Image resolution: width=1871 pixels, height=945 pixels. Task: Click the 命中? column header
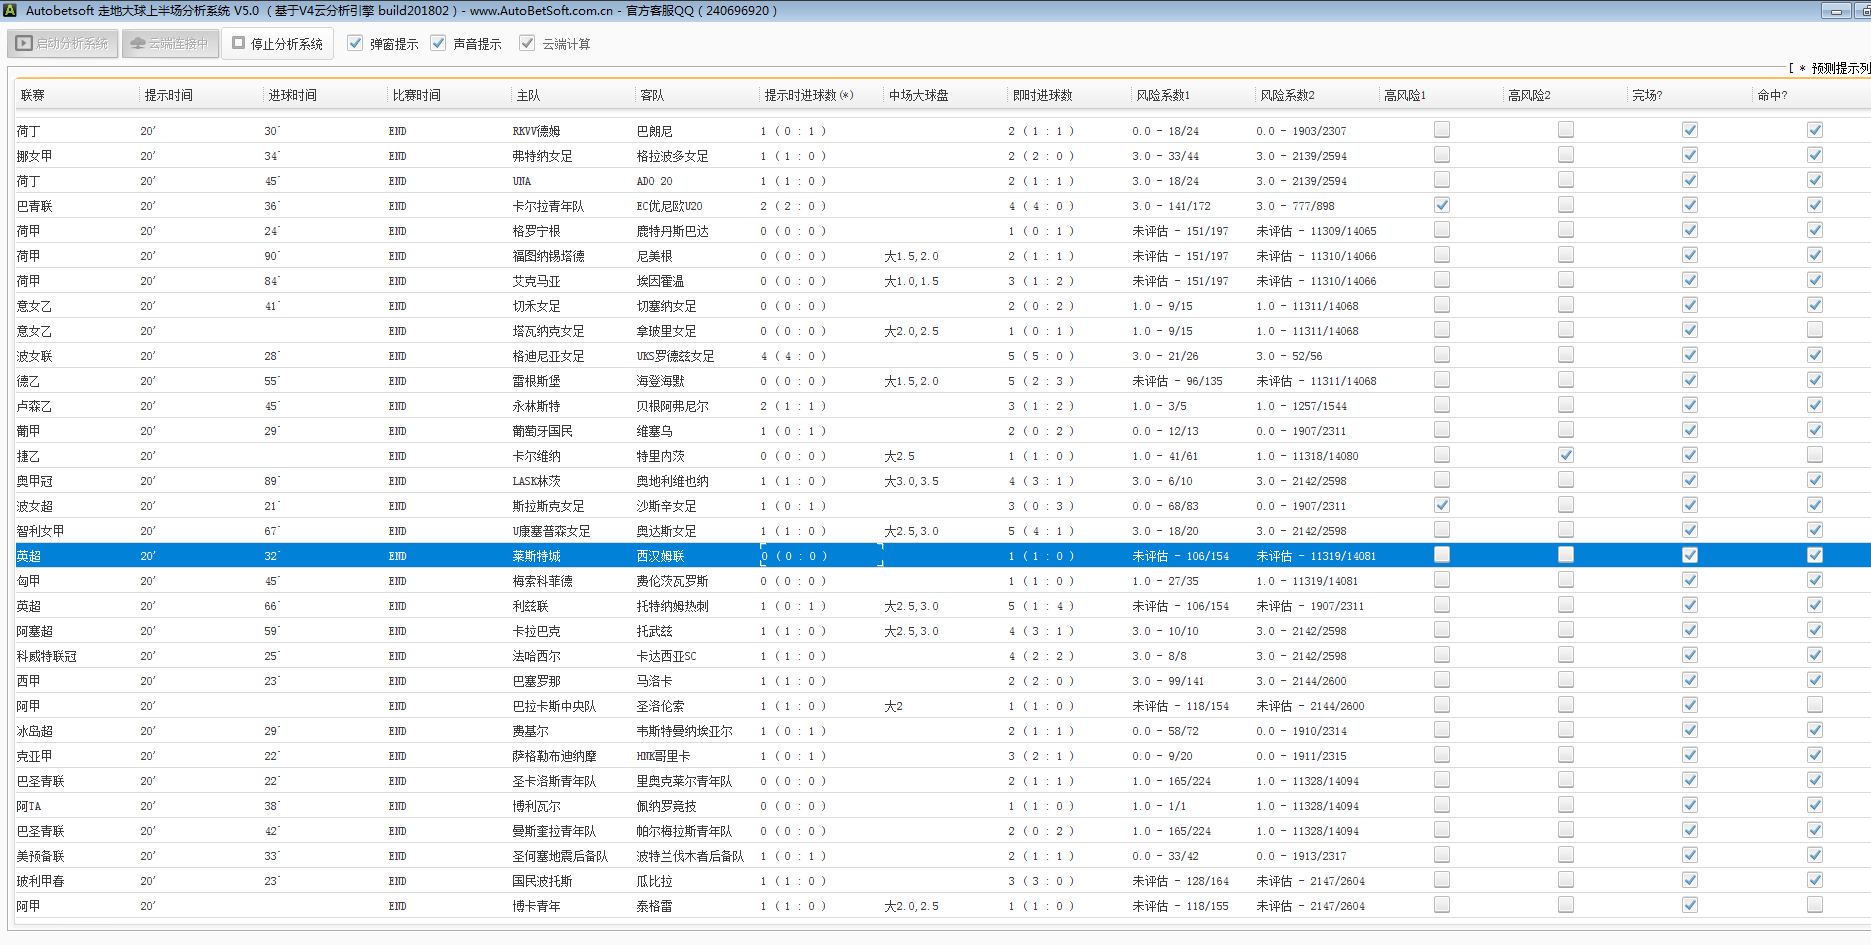(x=1772, y=95)
